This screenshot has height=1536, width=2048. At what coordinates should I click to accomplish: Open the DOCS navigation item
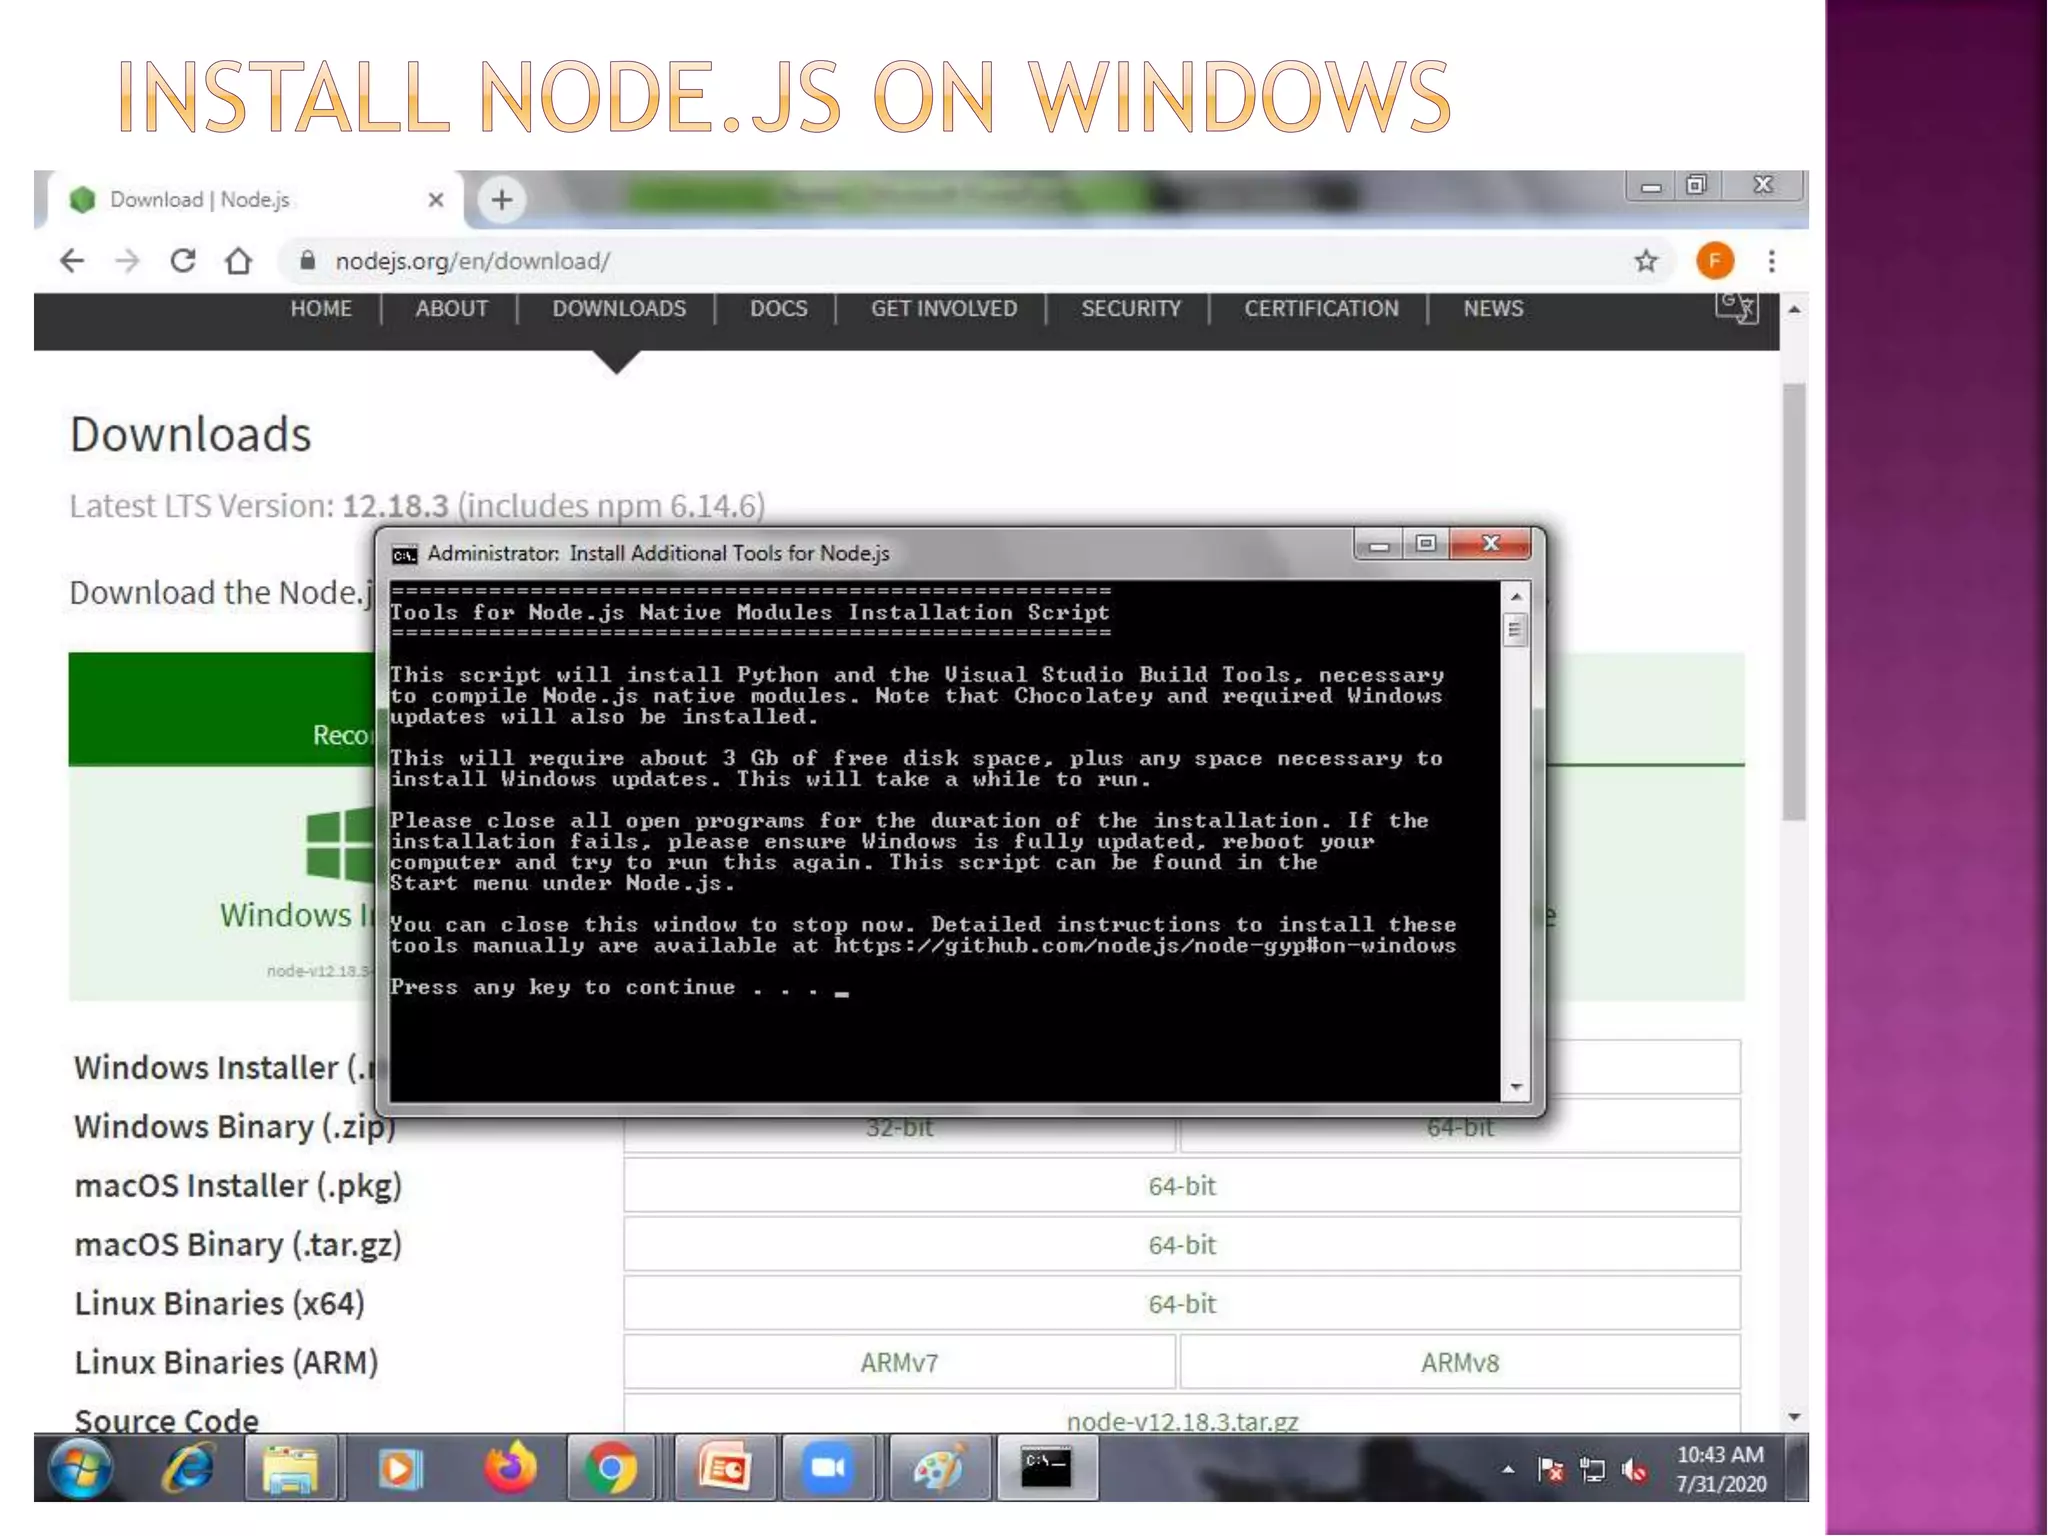click(778, 308)
